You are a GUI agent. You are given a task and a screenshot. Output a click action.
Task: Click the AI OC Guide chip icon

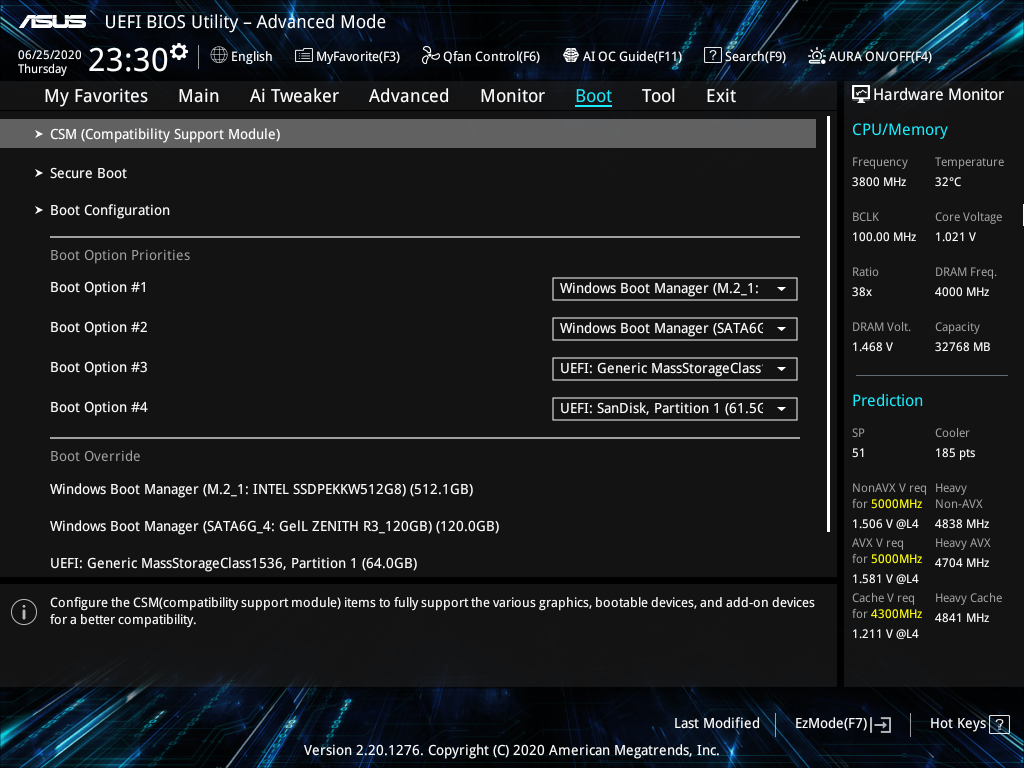(571, 56)
